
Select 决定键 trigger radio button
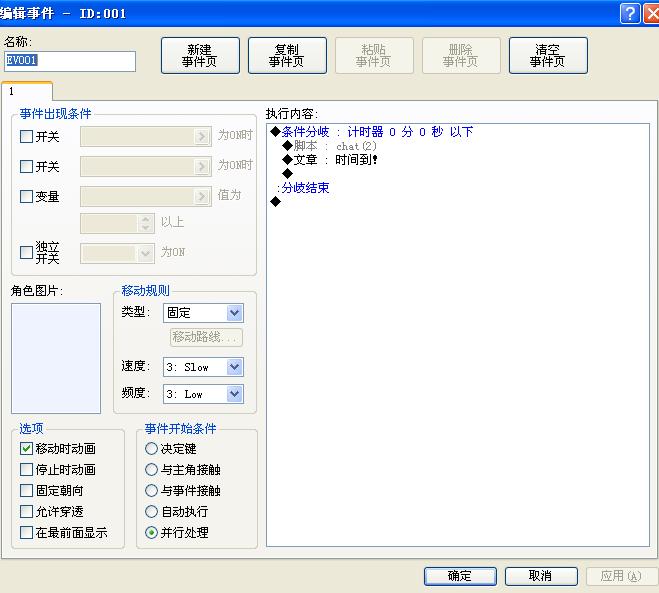point(151,448)
